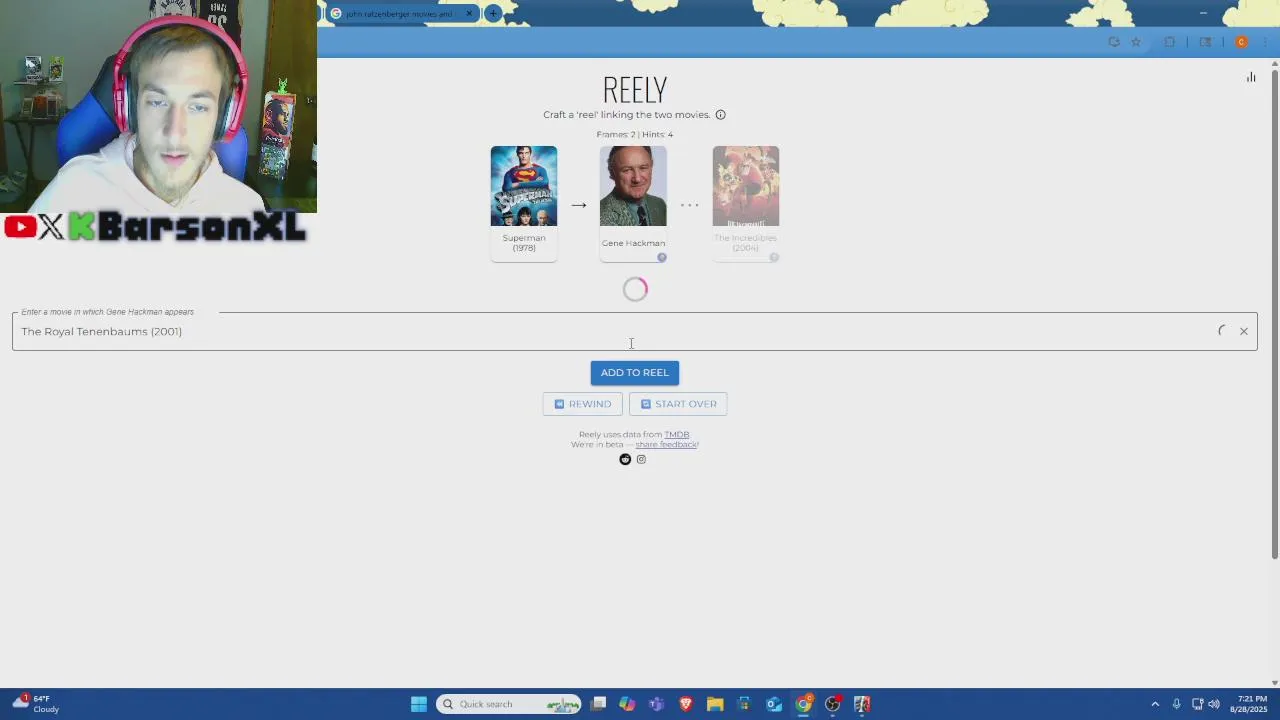Open Microsoft Teams from the taskbar
1280x720 pixels.
tap(656, 704)
